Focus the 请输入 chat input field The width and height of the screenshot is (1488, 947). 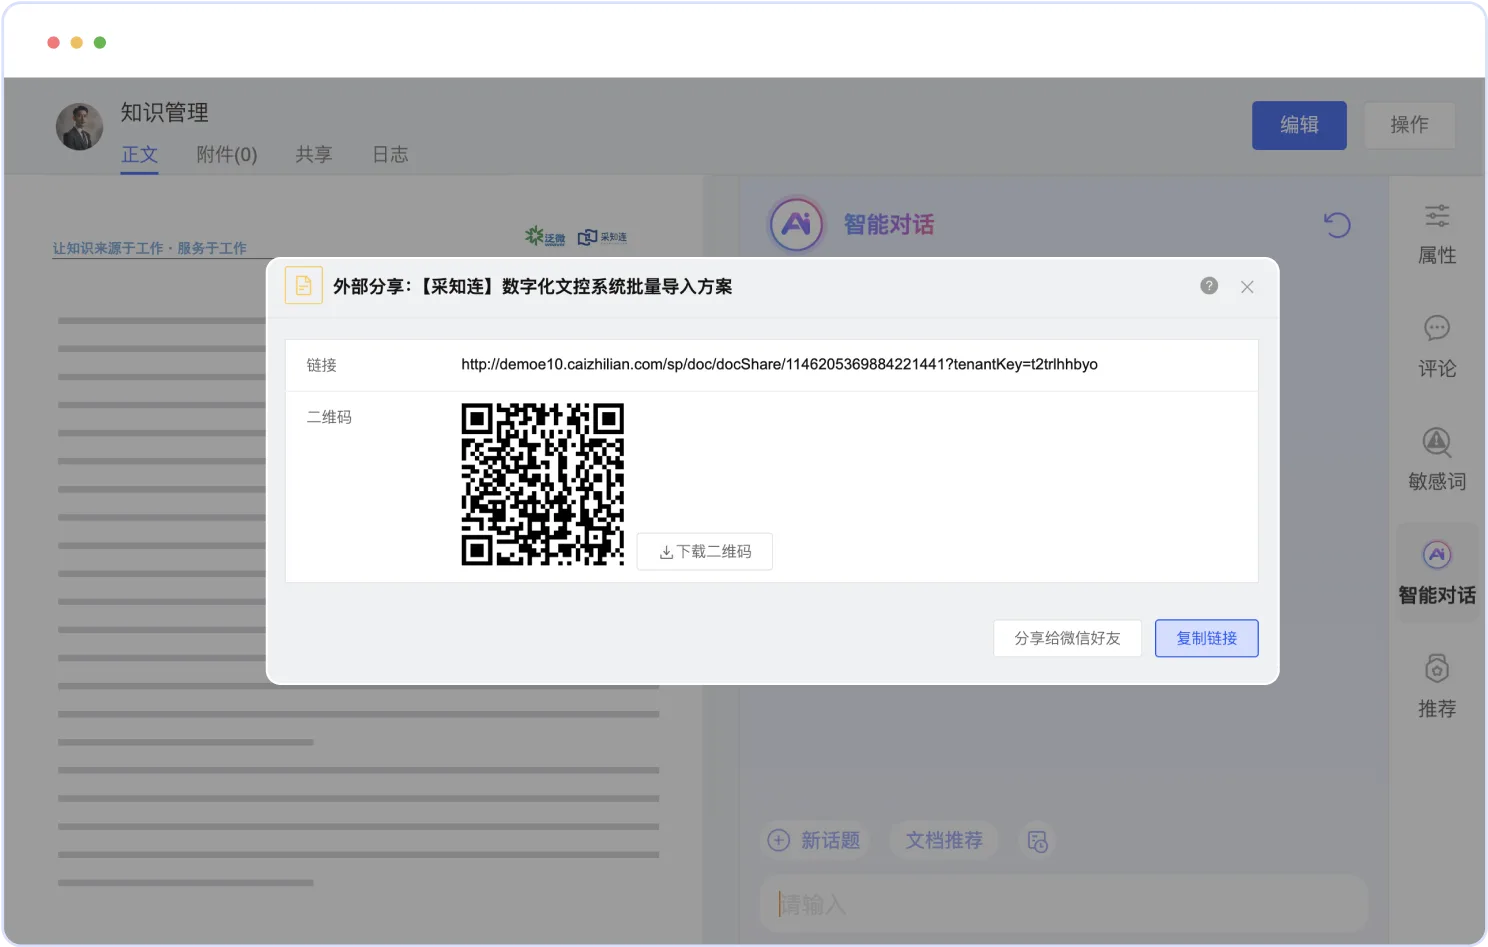click(x=1063, y=905)
